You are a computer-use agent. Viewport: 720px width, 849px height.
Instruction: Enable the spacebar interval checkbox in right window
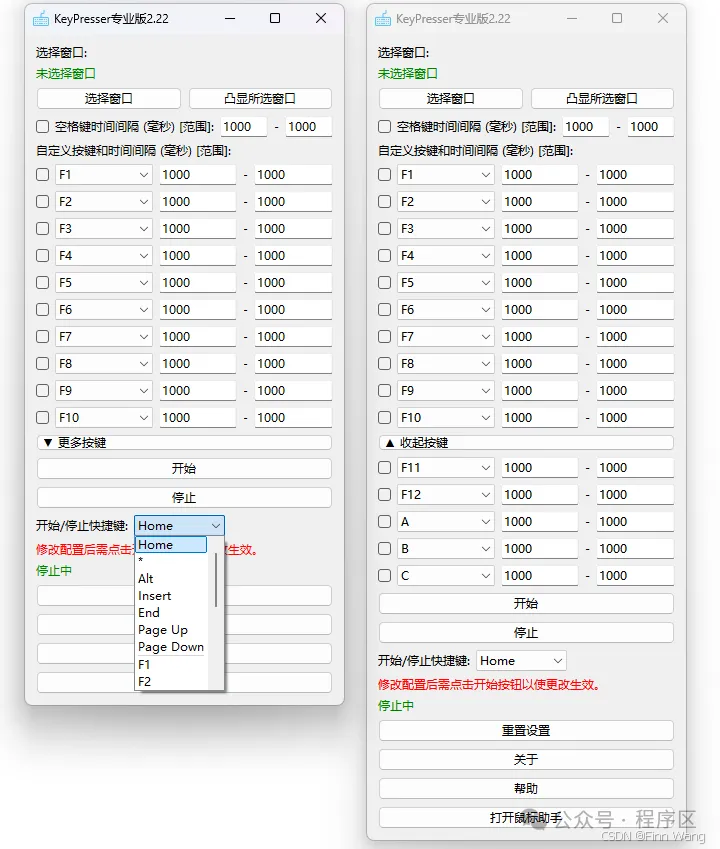pyautogui.click(x=384, y=127)
